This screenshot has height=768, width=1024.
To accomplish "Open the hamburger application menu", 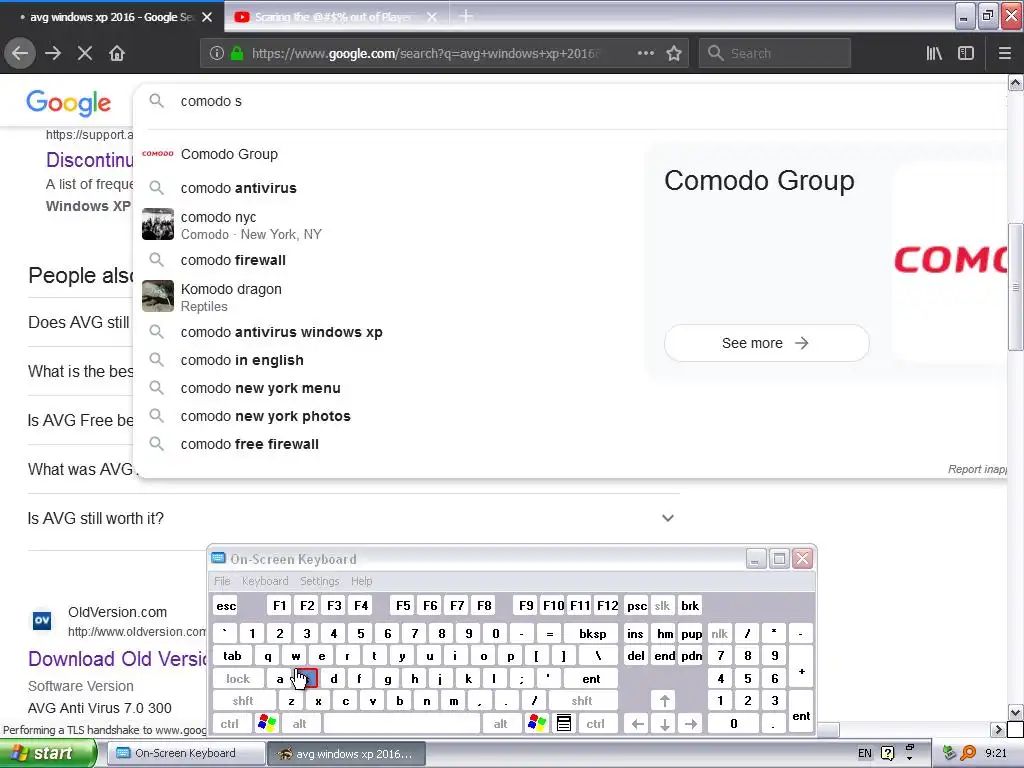I will pos(1005,54).
